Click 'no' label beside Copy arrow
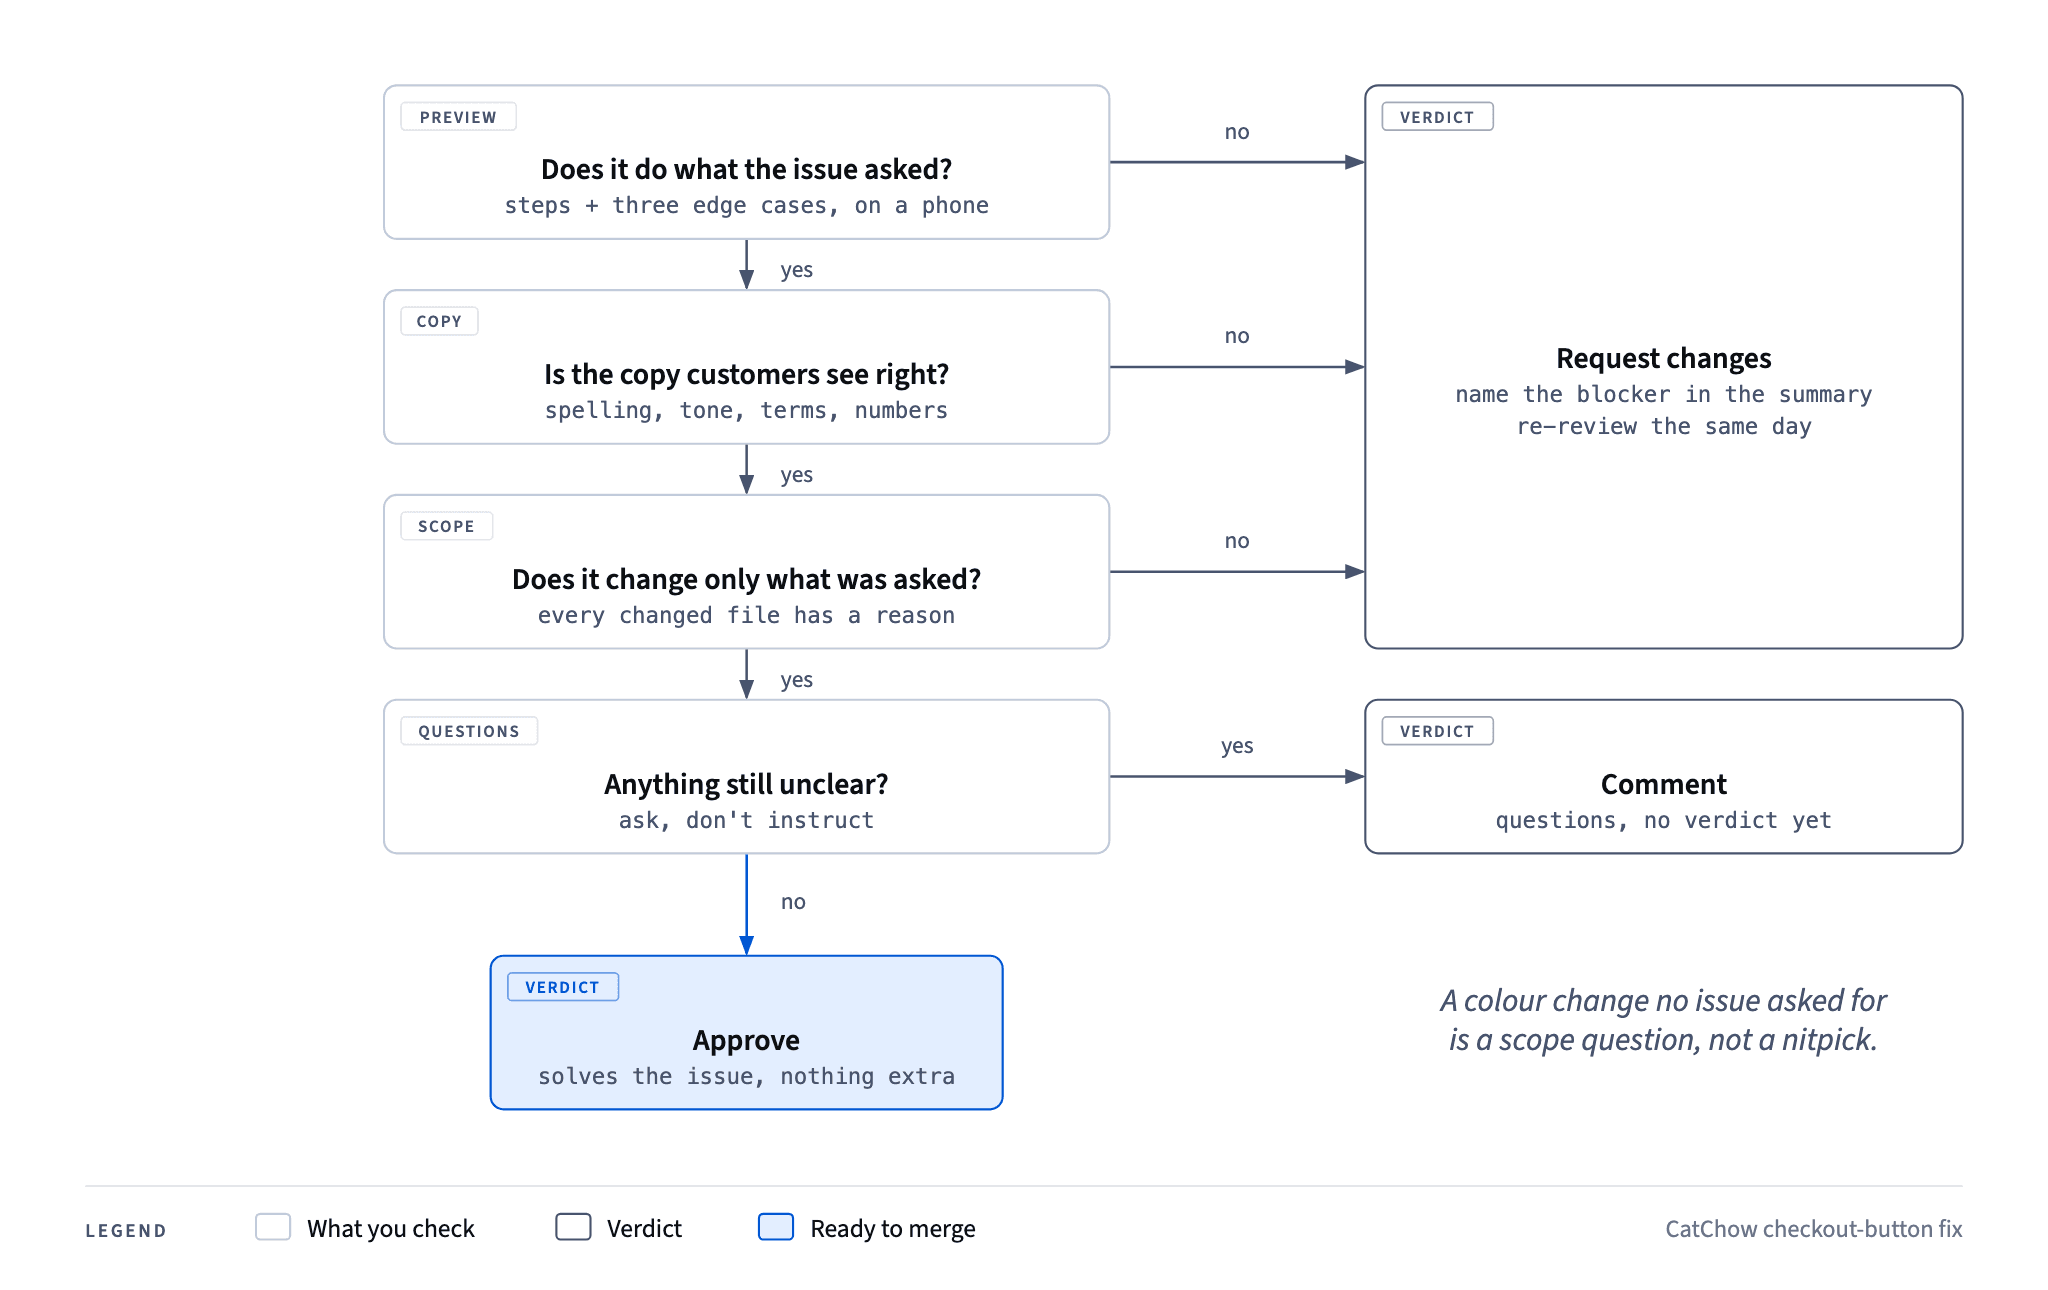The image size is (2048, 1290). (1237, 336)
